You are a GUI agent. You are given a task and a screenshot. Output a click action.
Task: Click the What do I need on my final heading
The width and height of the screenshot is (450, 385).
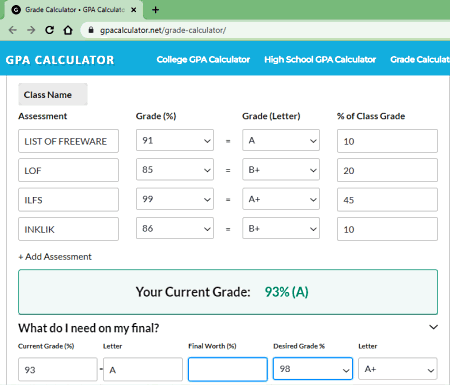click(x=89, y=328)
